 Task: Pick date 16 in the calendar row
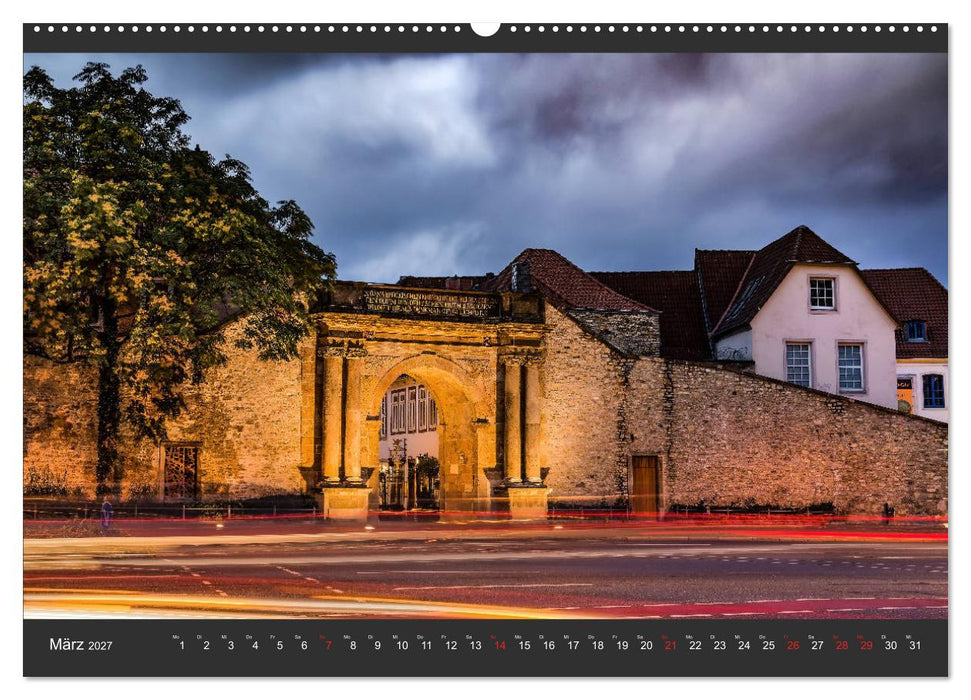click(549, 645)
